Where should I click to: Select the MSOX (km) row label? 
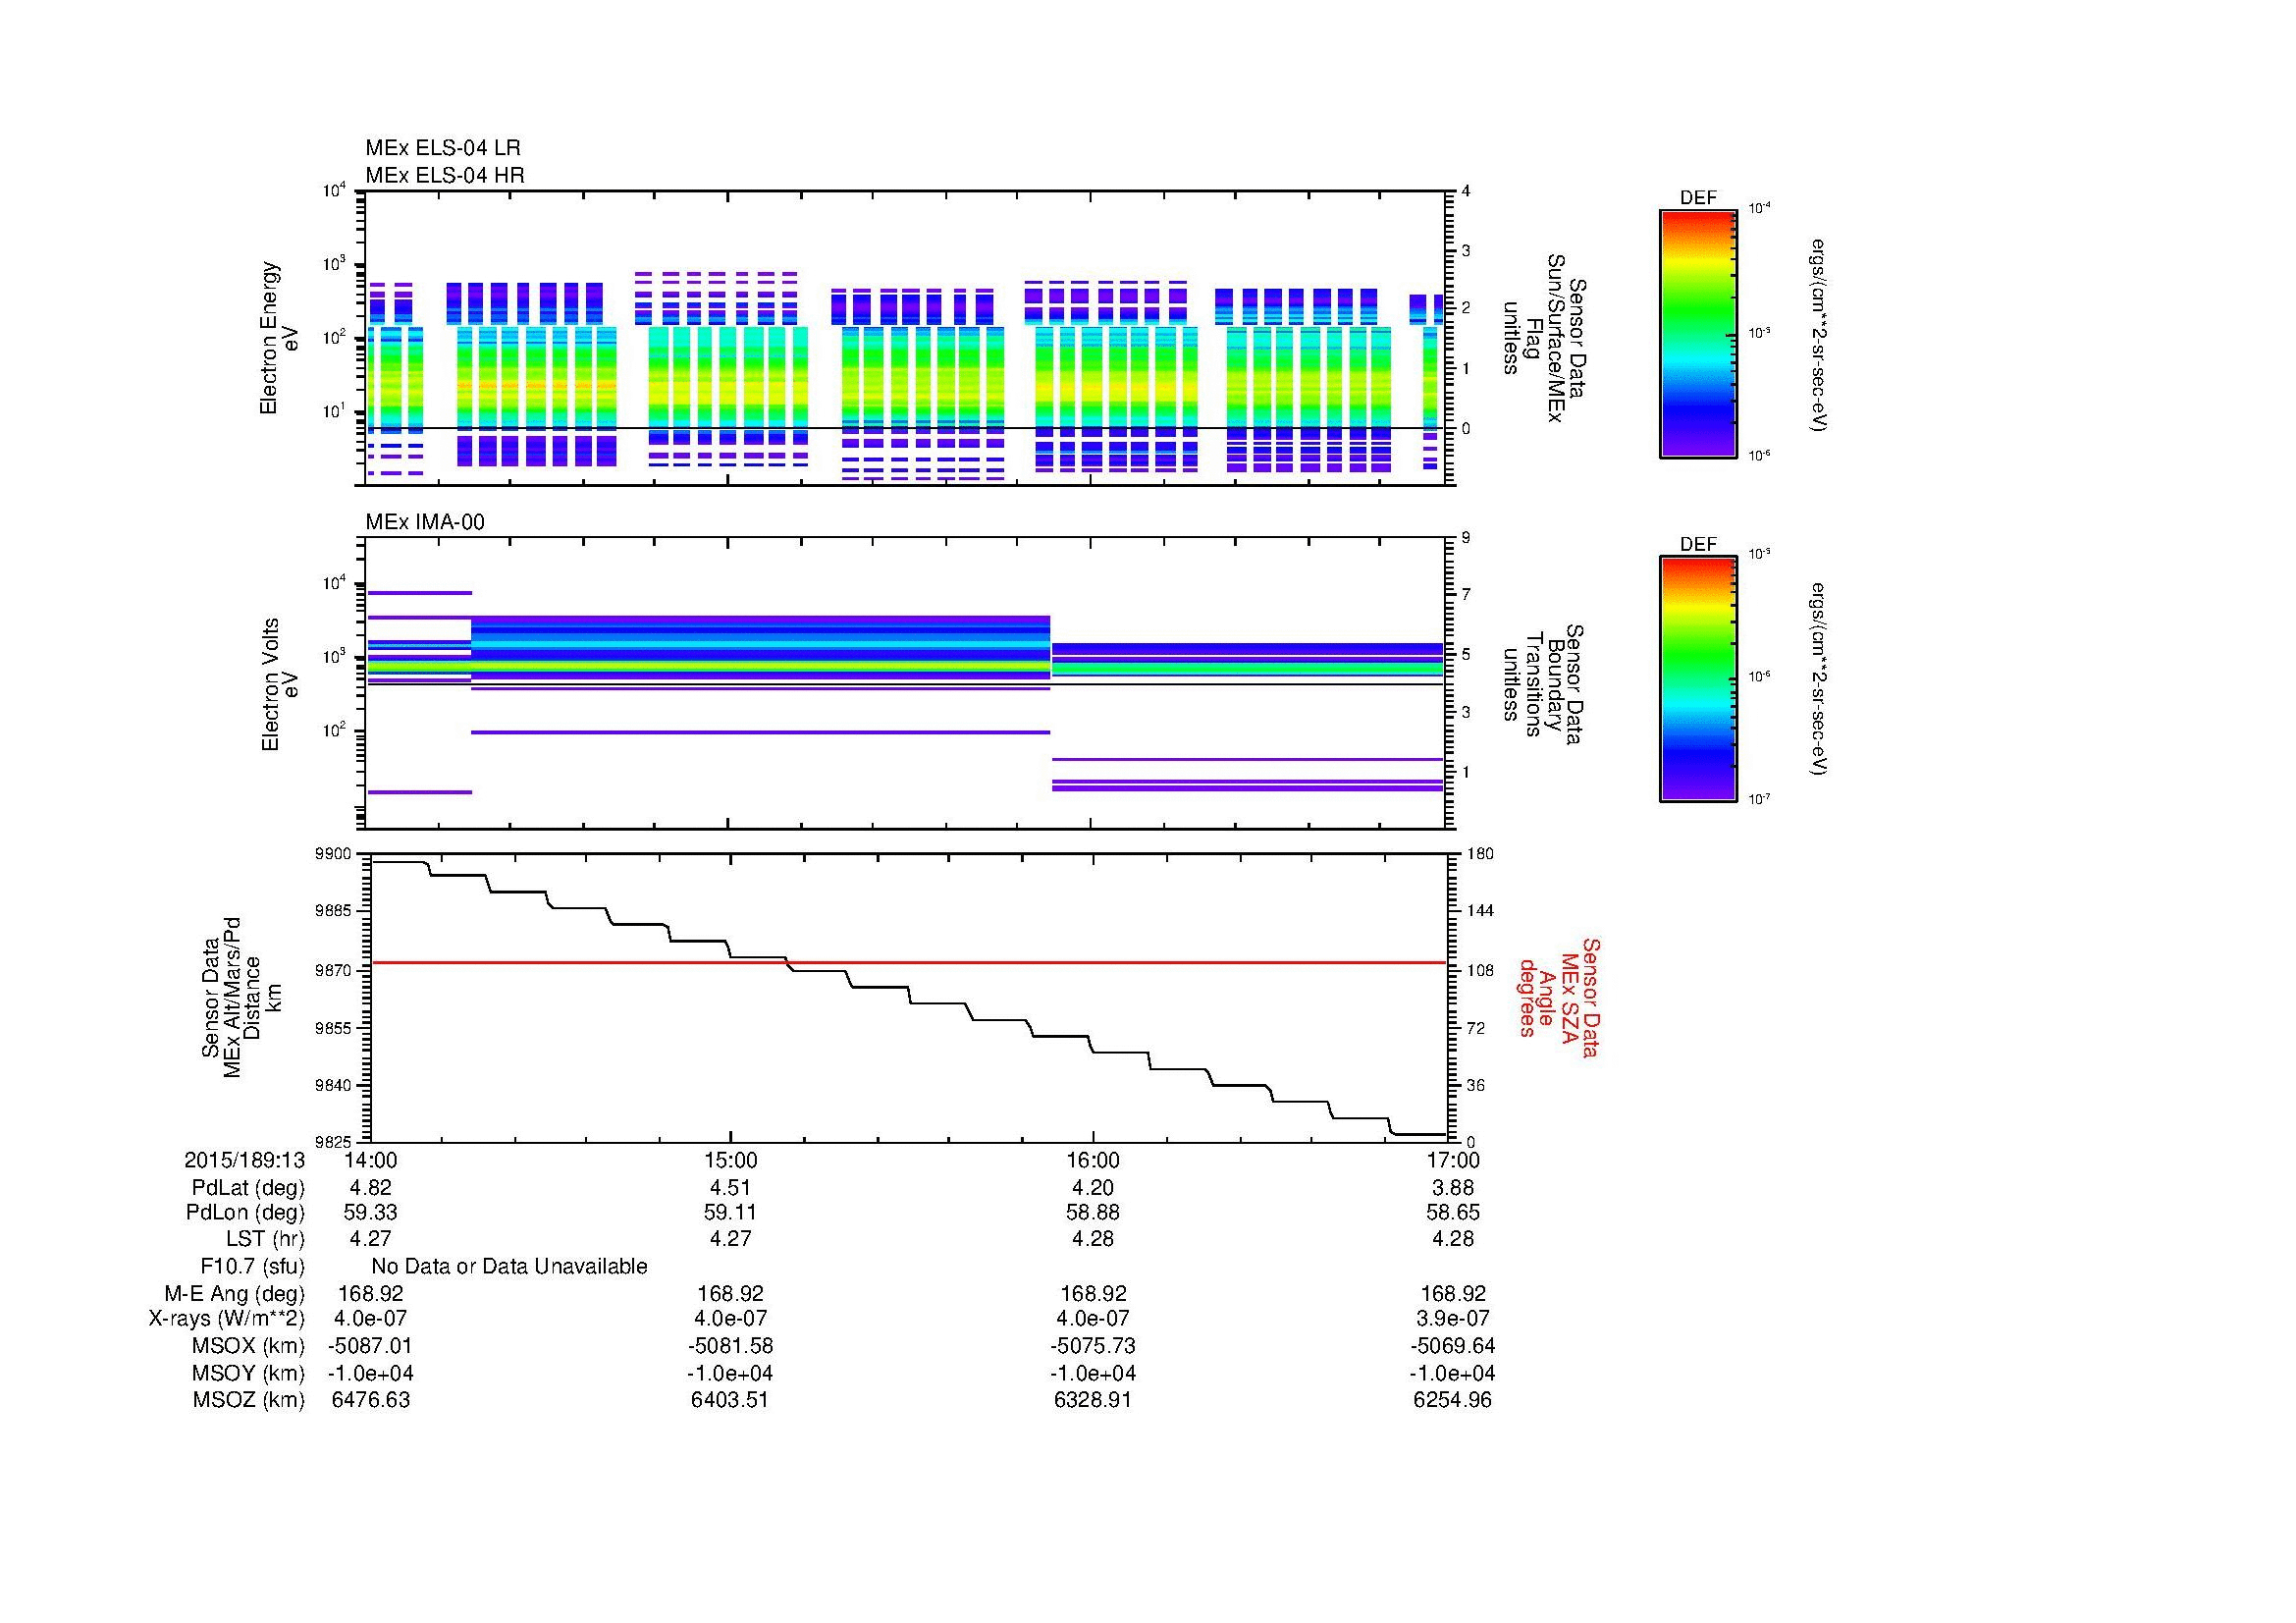pos(249,1346)
